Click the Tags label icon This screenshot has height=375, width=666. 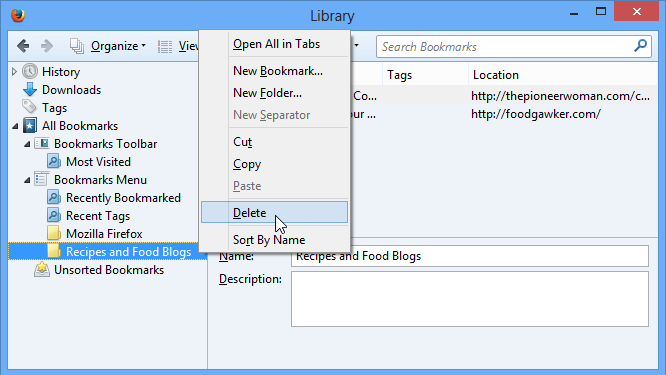click(x=29, y=107)
